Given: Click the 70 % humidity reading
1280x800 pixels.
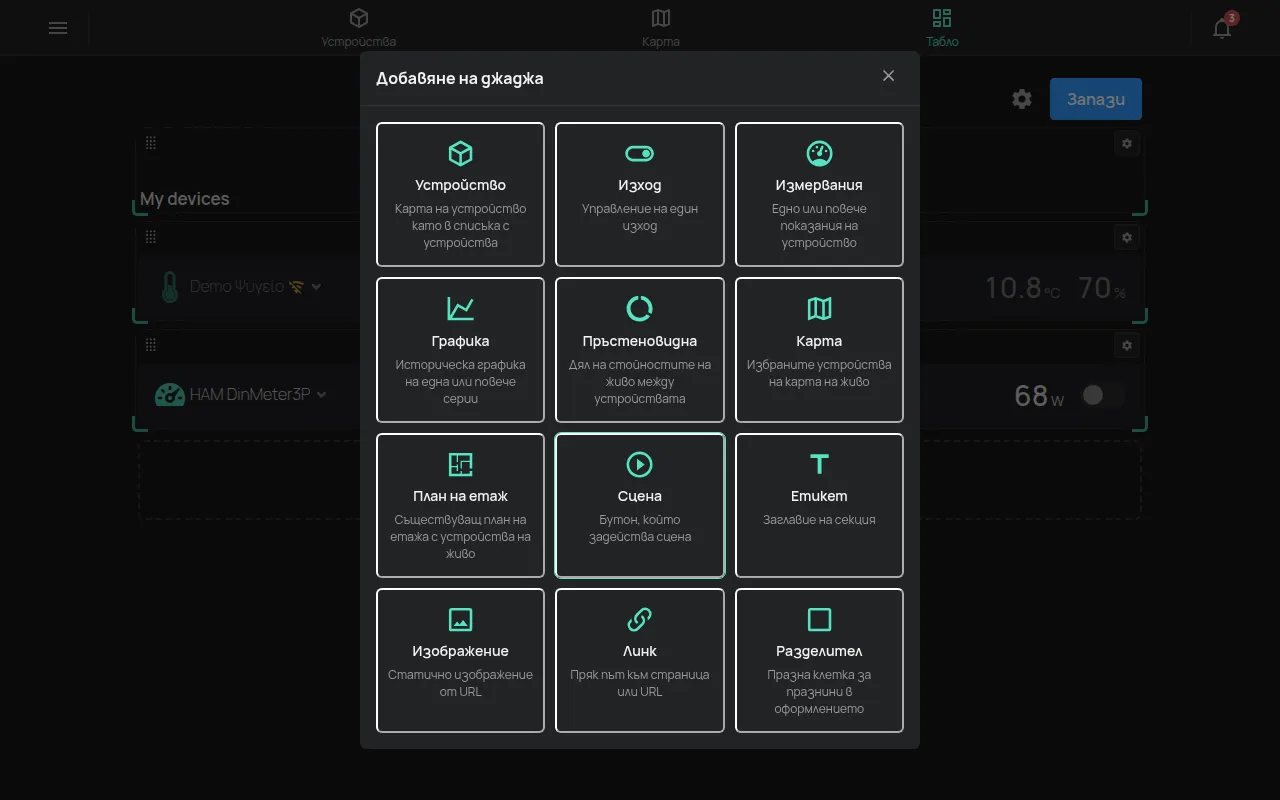Looking at the screenshot, I should pyautogui.click(x=1102, y=288).
